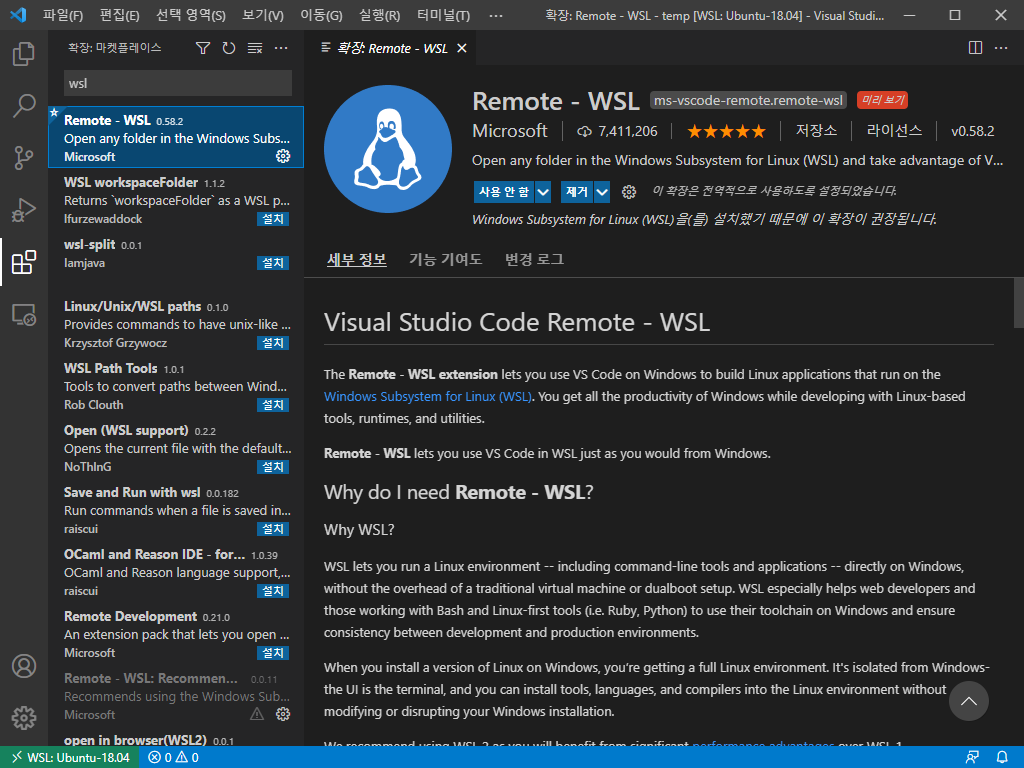The width and height of the screenshot is (1024, 768).
Task: Install the wsl-split extension
Action: click(273, 263)
